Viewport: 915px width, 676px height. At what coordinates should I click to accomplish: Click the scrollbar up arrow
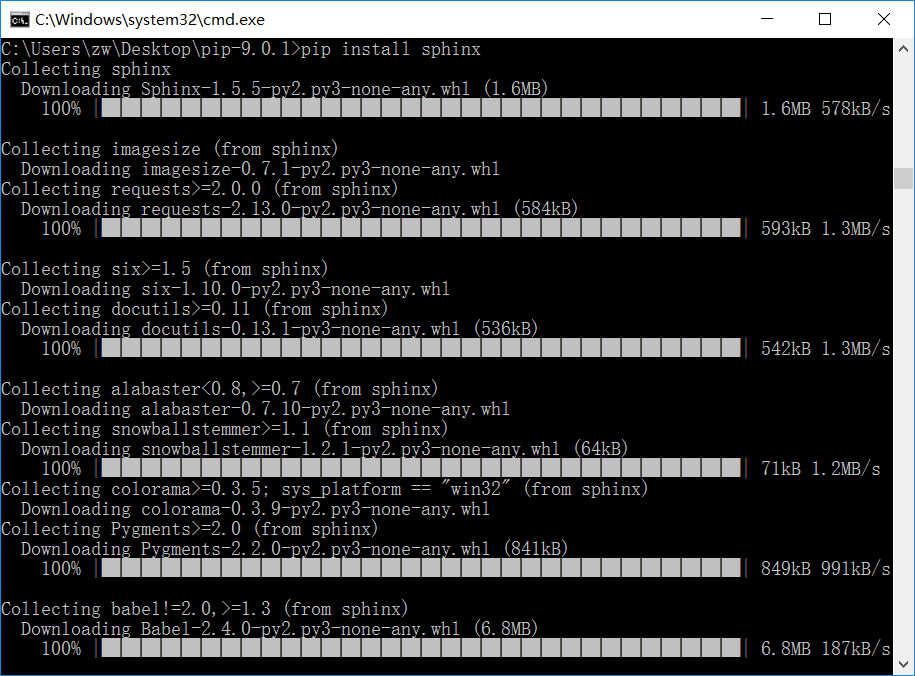point(903,49)
